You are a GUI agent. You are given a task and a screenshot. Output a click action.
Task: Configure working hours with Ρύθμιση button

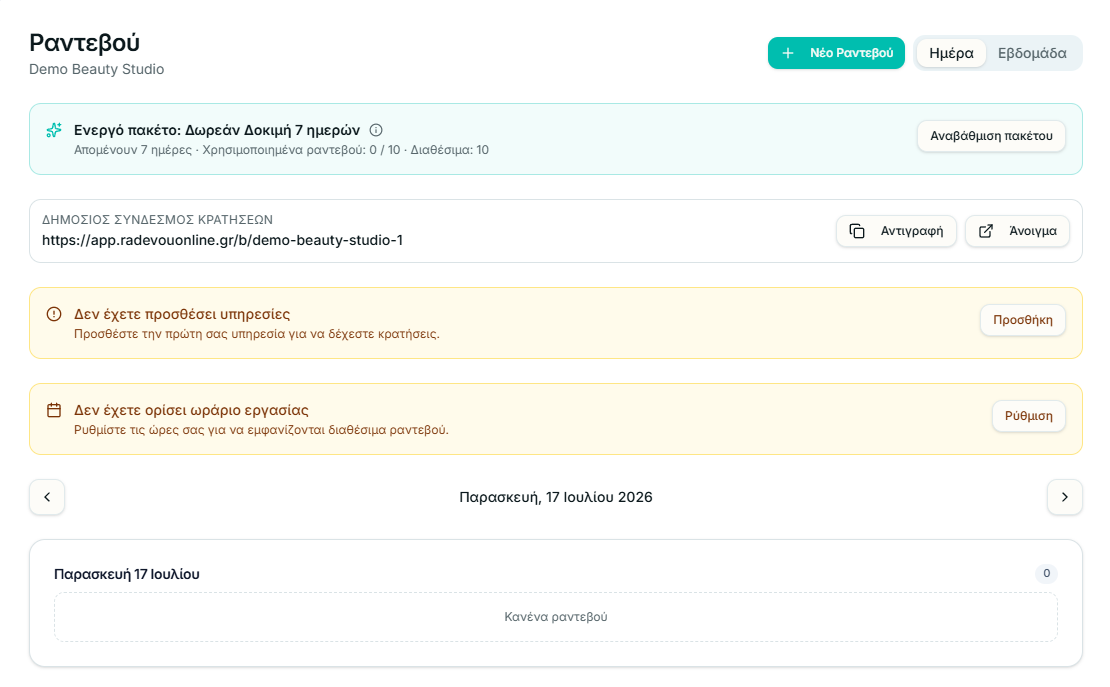1029,416
